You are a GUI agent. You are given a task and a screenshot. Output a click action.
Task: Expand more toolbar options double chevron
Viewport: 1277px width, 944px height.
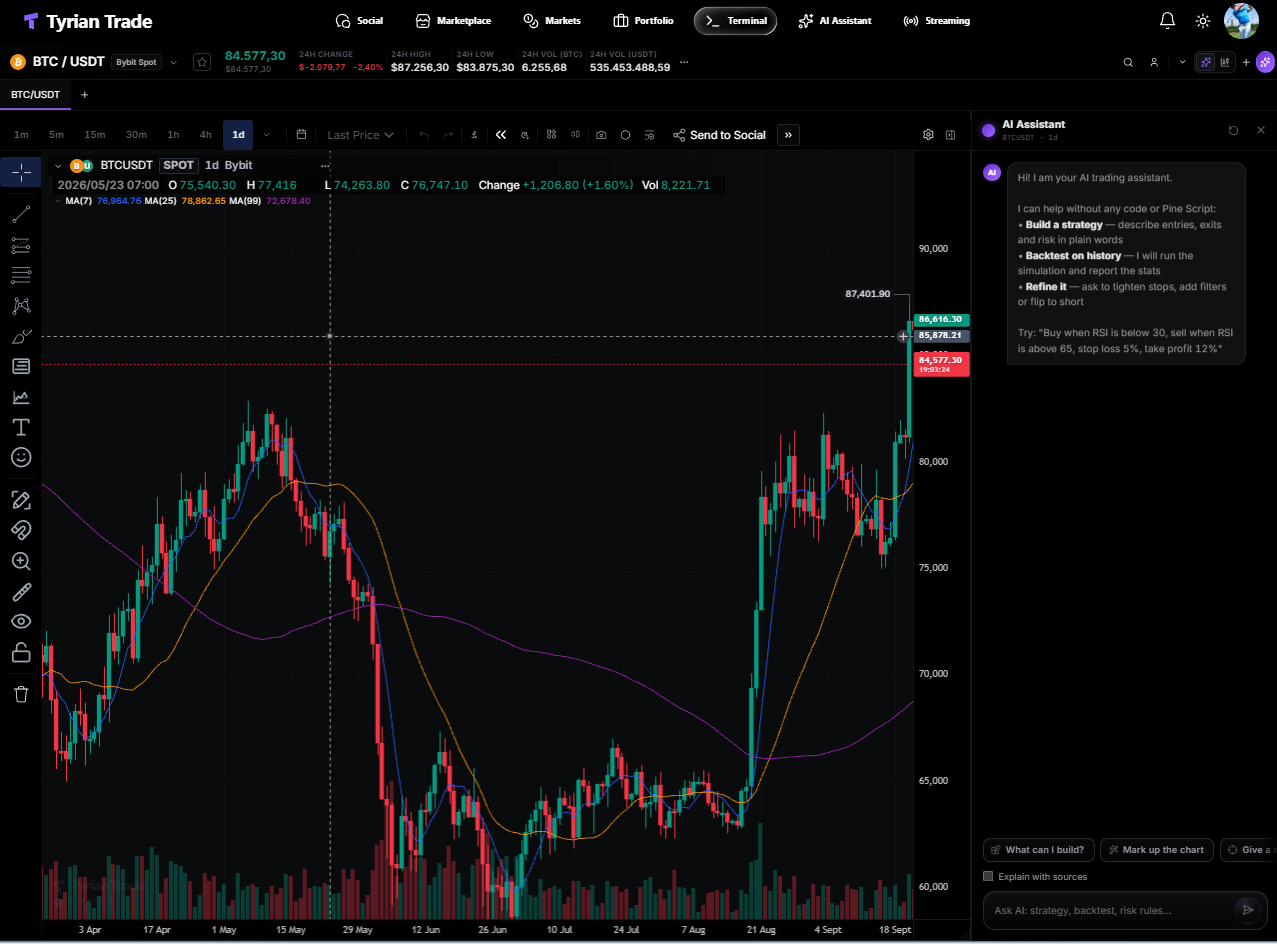(x=788, y=135)
